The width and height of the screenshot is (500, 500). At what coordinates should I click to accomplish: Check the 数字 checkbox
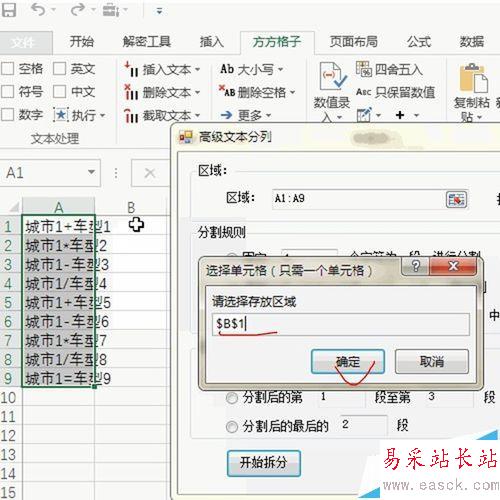(x=7, y=115)
